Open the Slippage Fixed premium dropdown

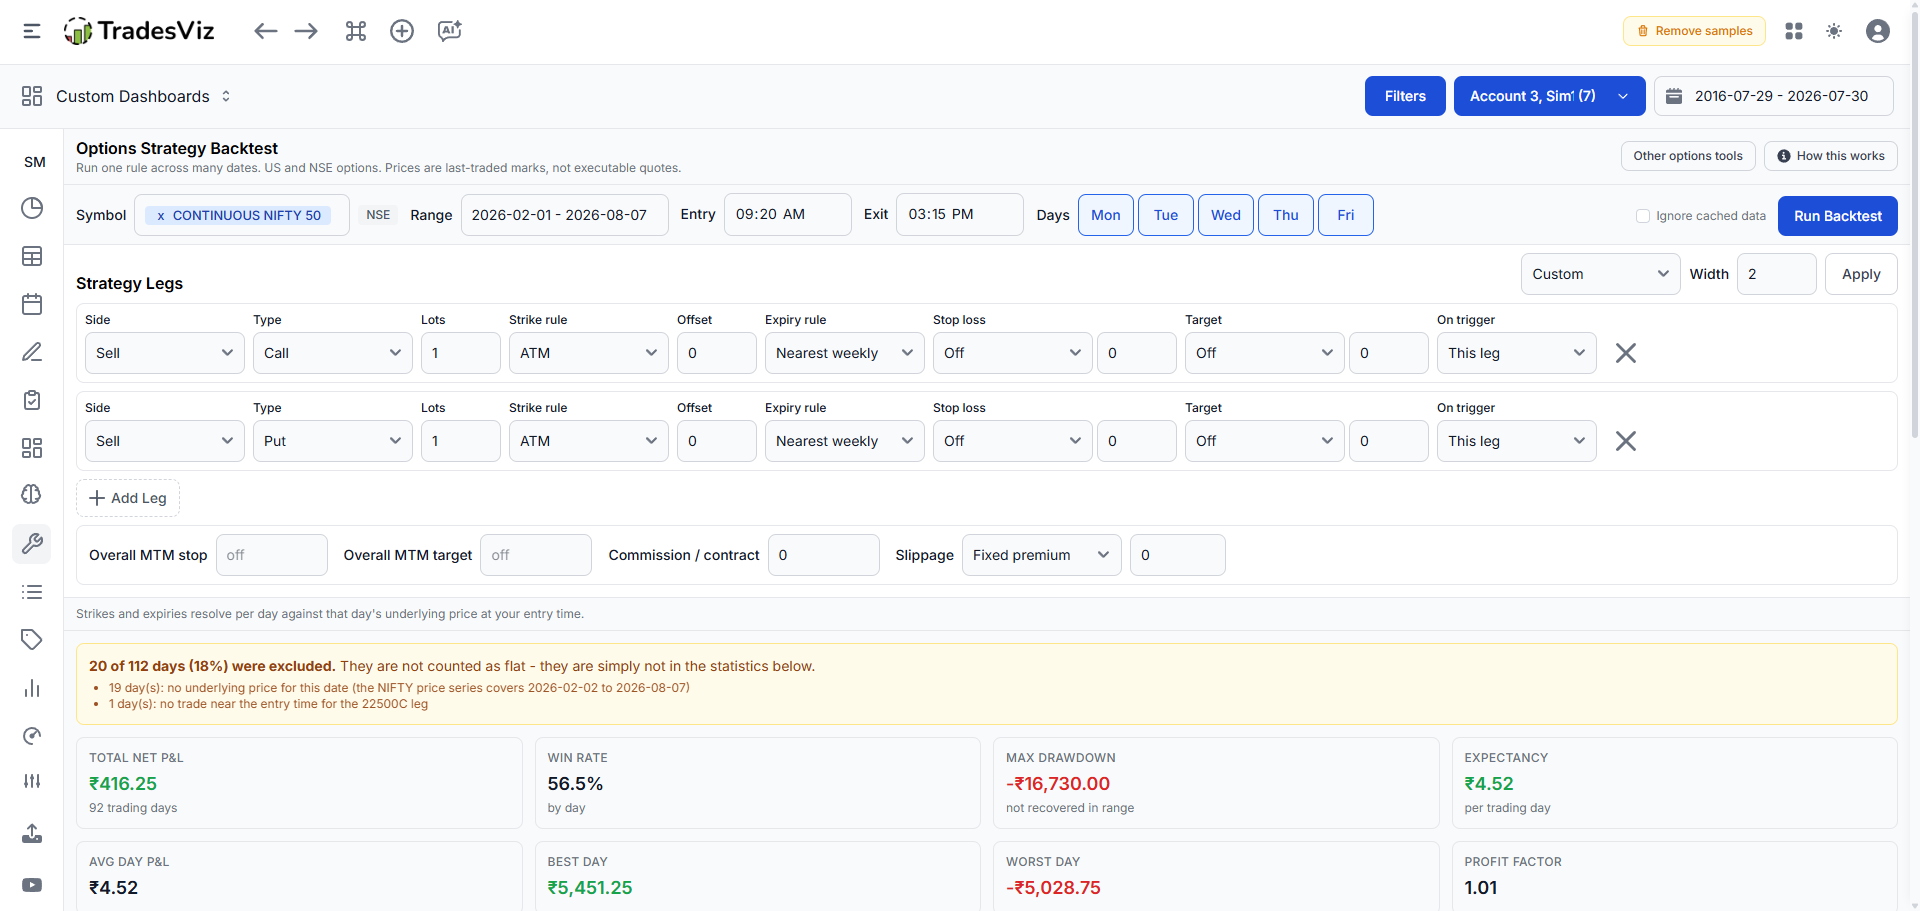click(1042, 555)
